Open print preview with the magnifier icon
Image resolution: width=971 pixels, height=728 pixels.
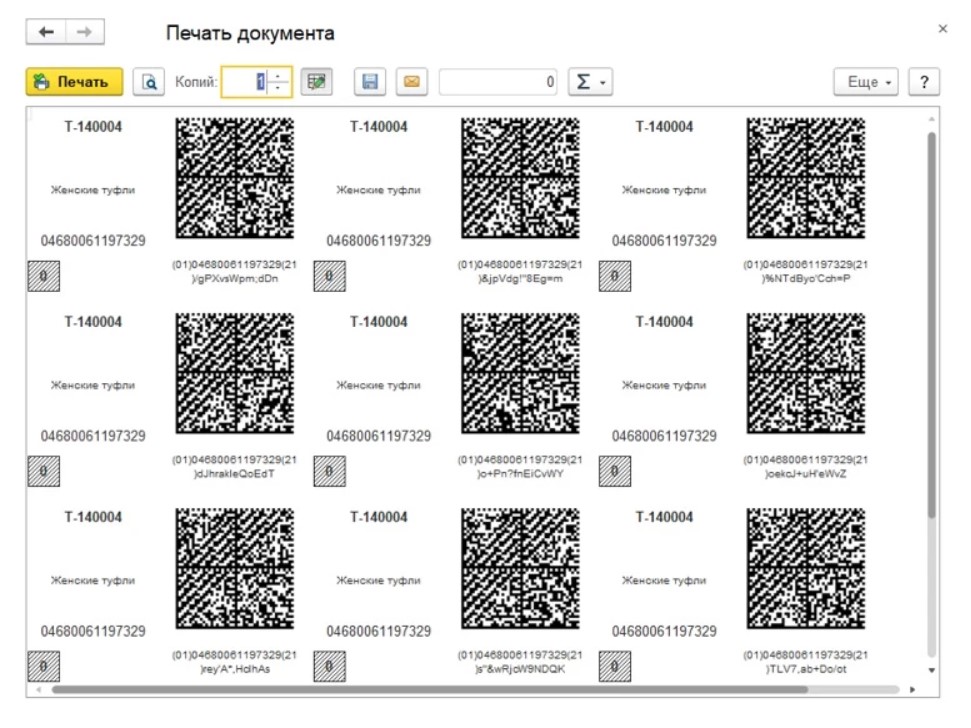click(149, 82)
